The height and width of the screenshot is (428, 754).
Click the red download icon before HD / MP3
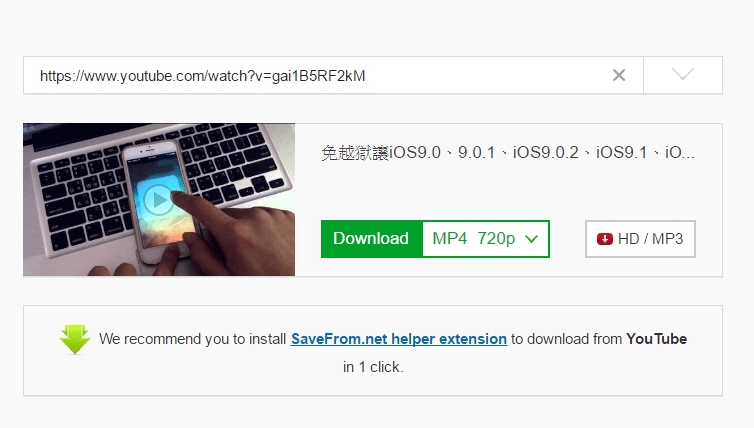tap(604, 239)
